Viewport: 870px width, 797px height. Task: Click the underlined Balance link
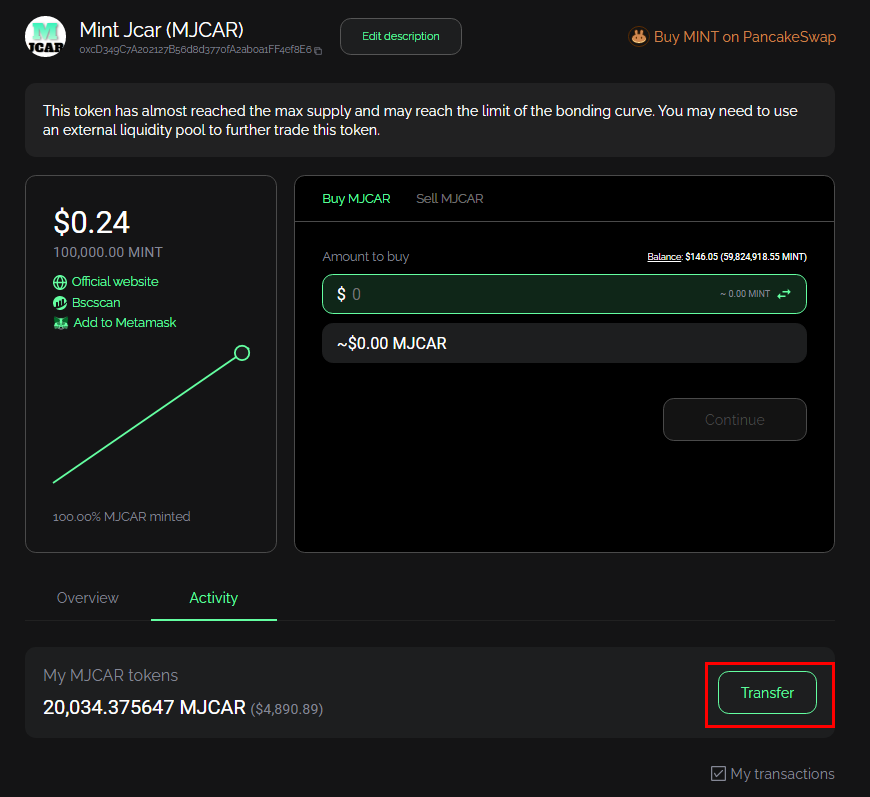(664, 257)
